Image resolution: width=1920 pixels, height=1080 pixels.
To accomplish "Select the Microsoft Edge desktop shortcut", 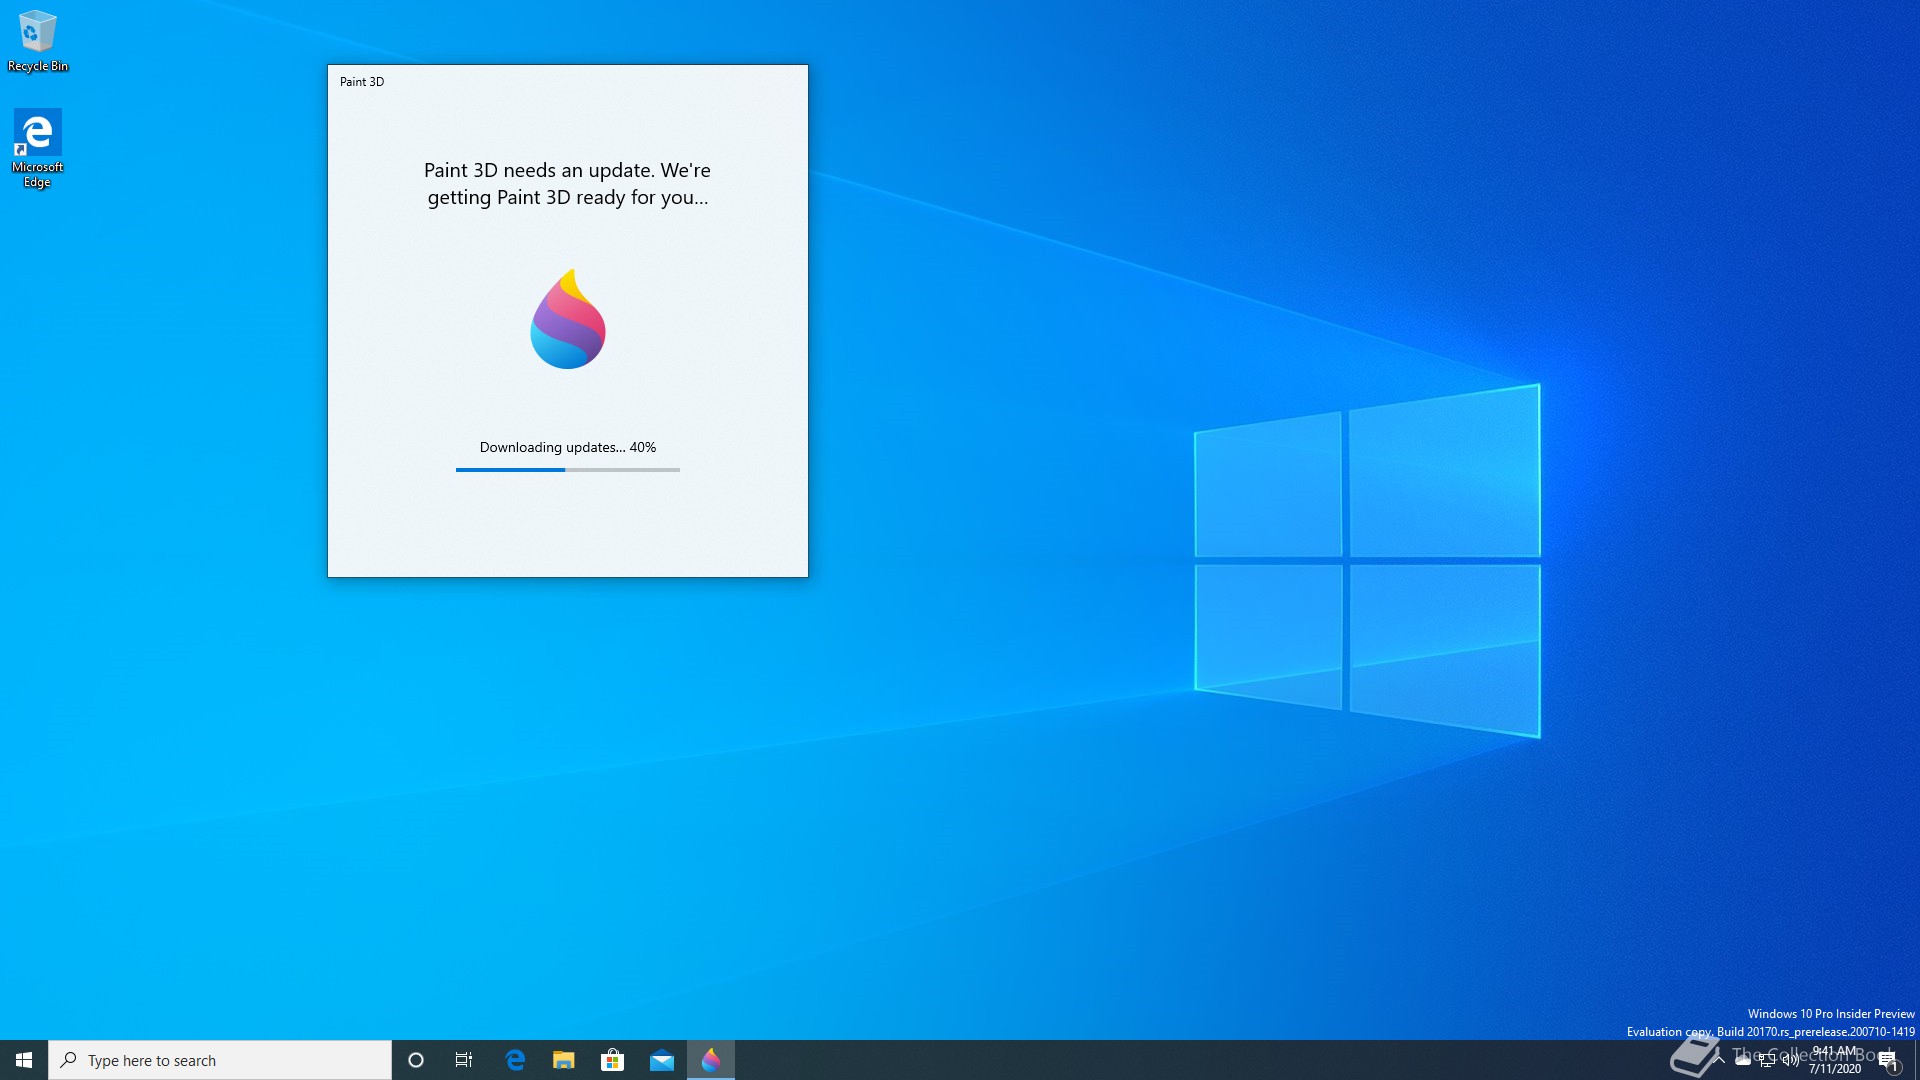I will coord(37,146).
